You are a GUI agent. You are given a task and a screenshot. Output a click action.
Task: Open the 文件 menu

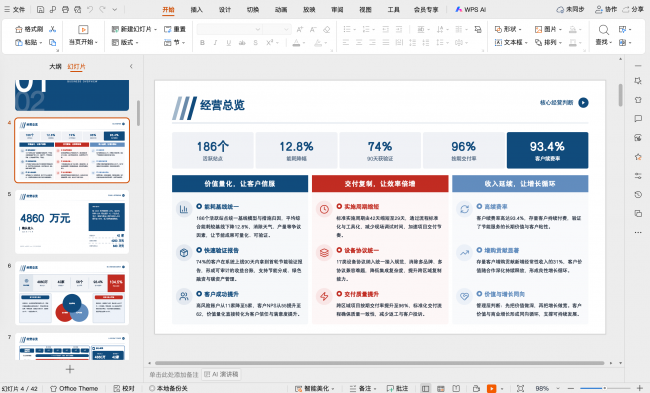coord(15,9)
